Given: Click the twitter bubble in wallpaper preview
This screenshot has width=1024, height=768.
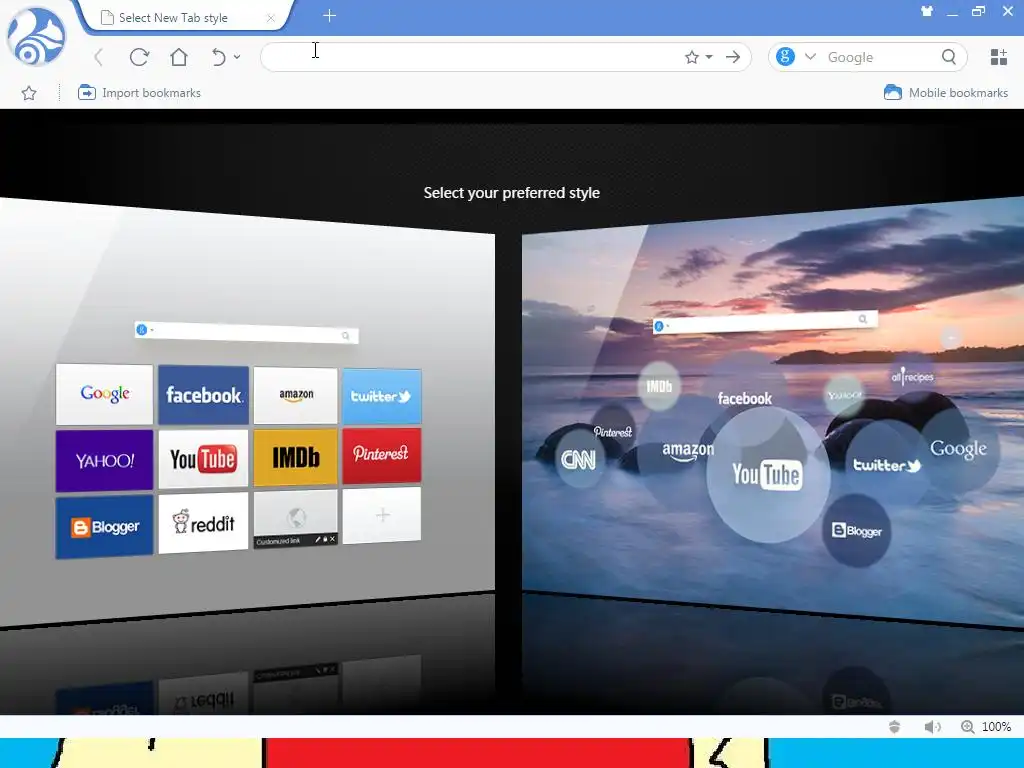Looking at the screenshot, I should pyautogui.click(x=886, y=465).
